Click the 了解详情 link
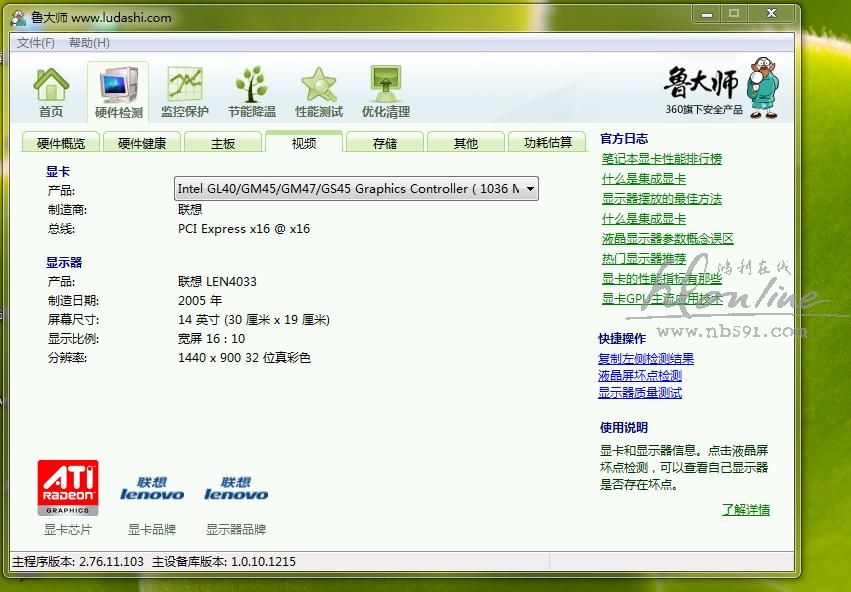 pyautogui.click(x=746, y=510)
